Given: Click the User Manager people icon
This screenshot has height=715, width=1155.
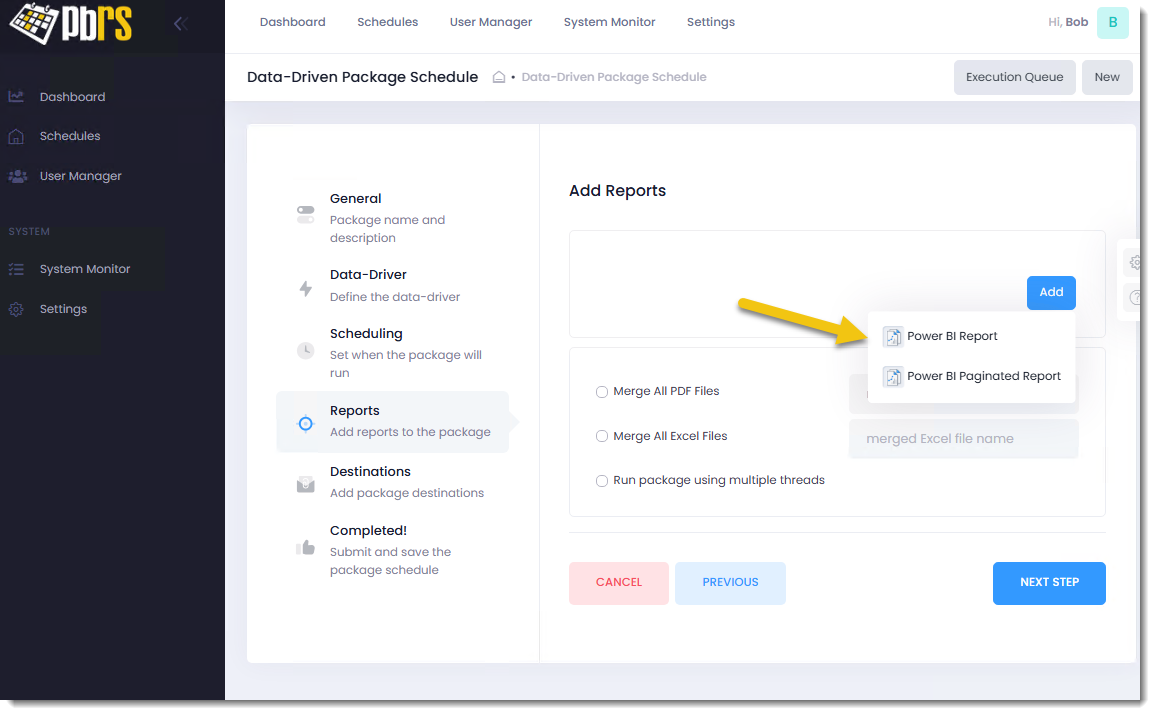Looking at the screenshot, I should click(x=17, y=176).
